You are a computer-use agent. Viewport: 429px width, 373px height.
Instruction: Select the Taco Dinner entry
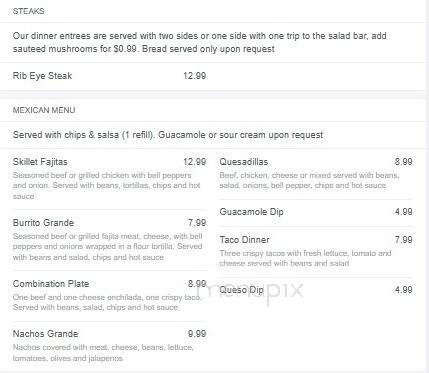[244, 239]
